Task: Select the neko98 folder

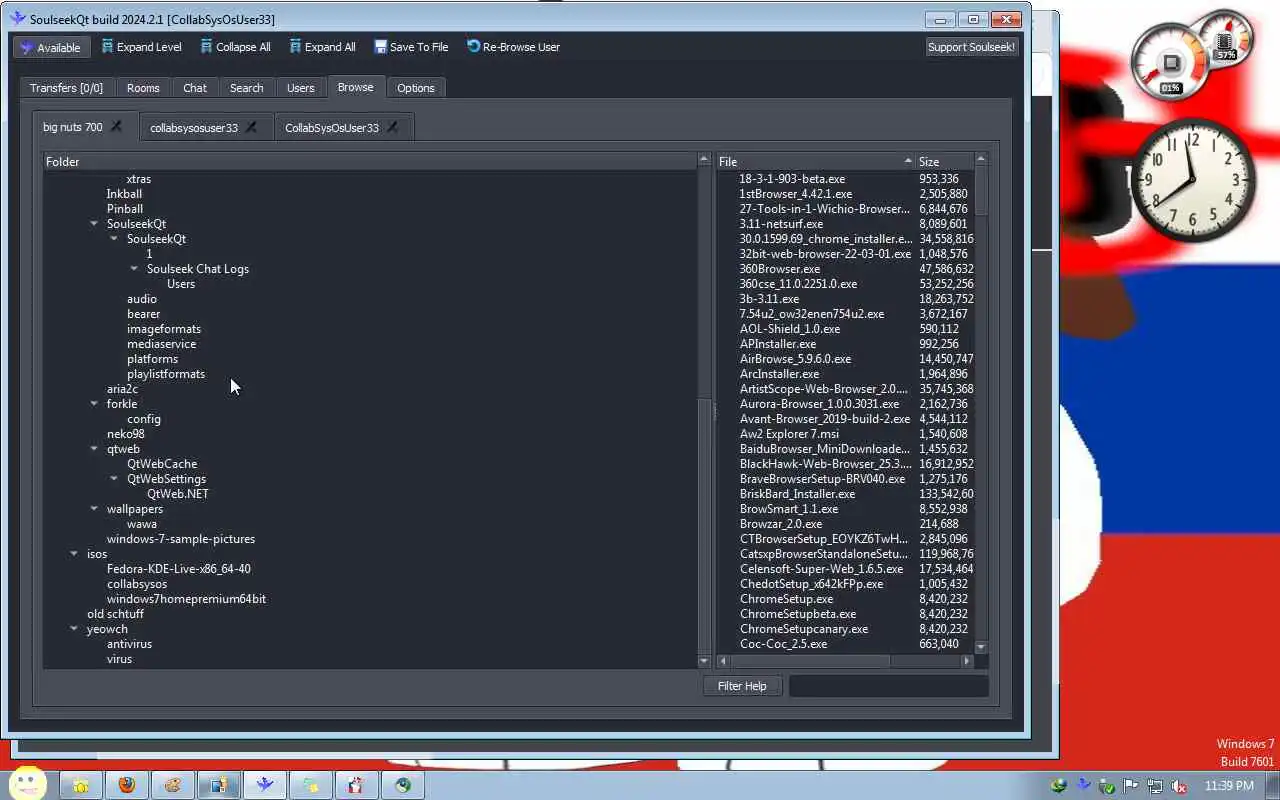Action: (x=125, y=434)
